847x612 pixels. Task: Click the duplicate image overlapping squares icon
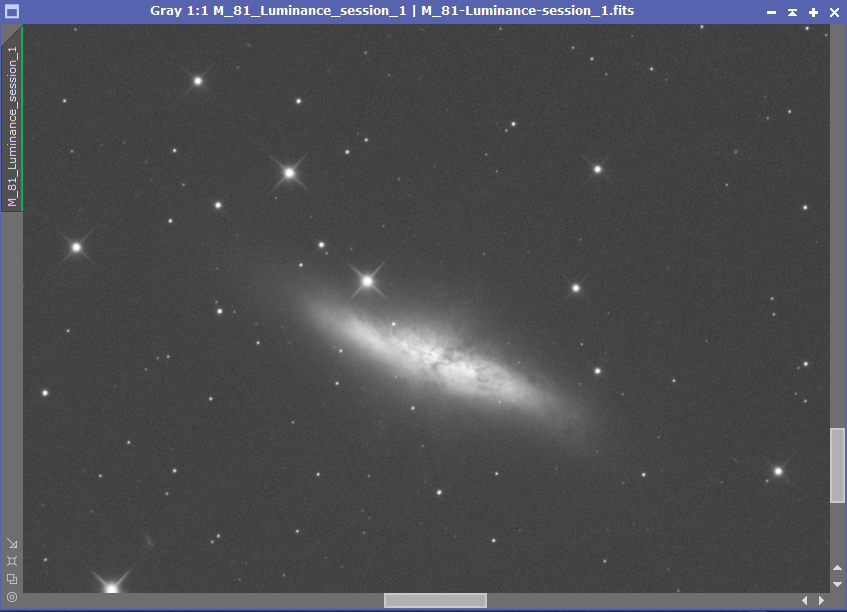point(12,579)
